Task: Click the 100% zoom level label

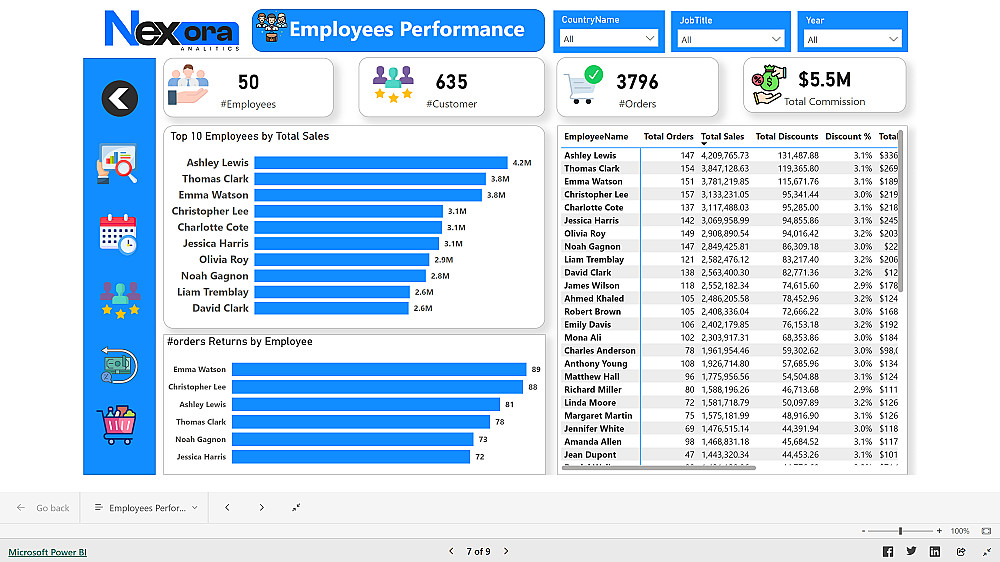Action: 960,531
